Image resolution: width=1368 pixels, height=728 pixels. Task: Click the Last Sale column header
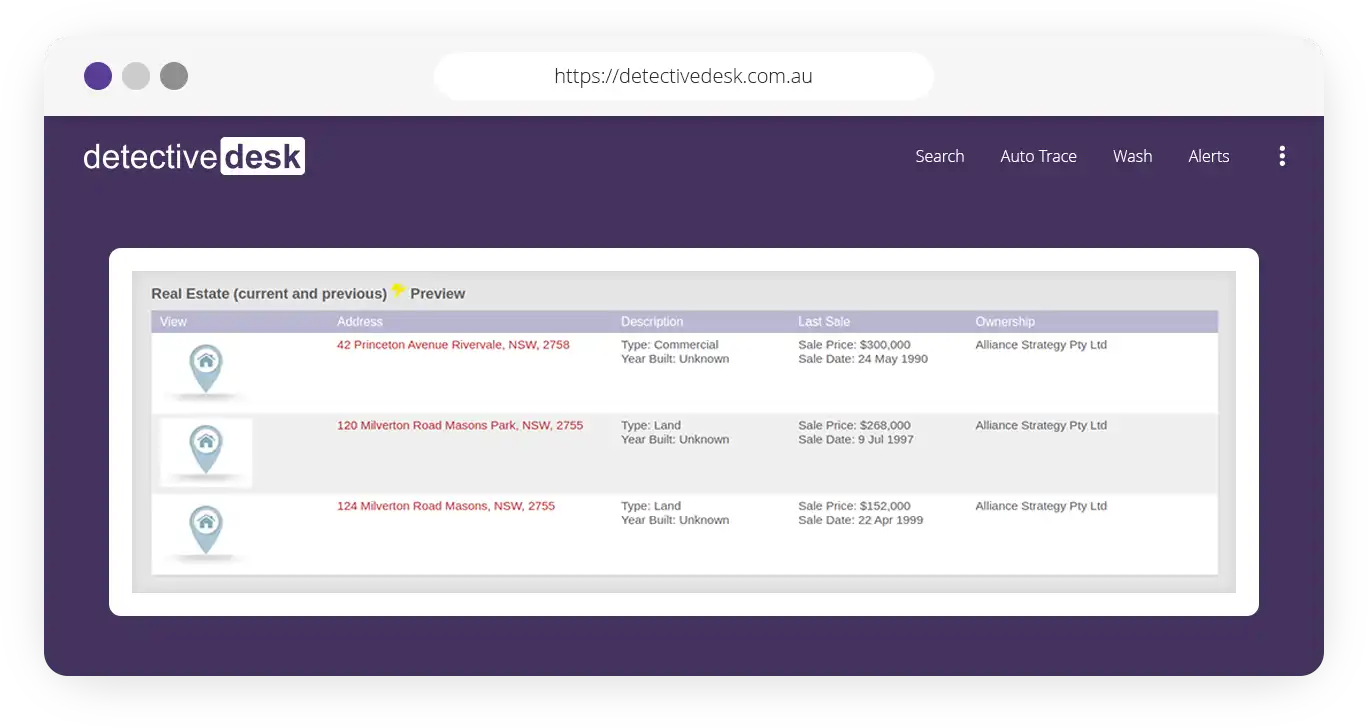824,322
